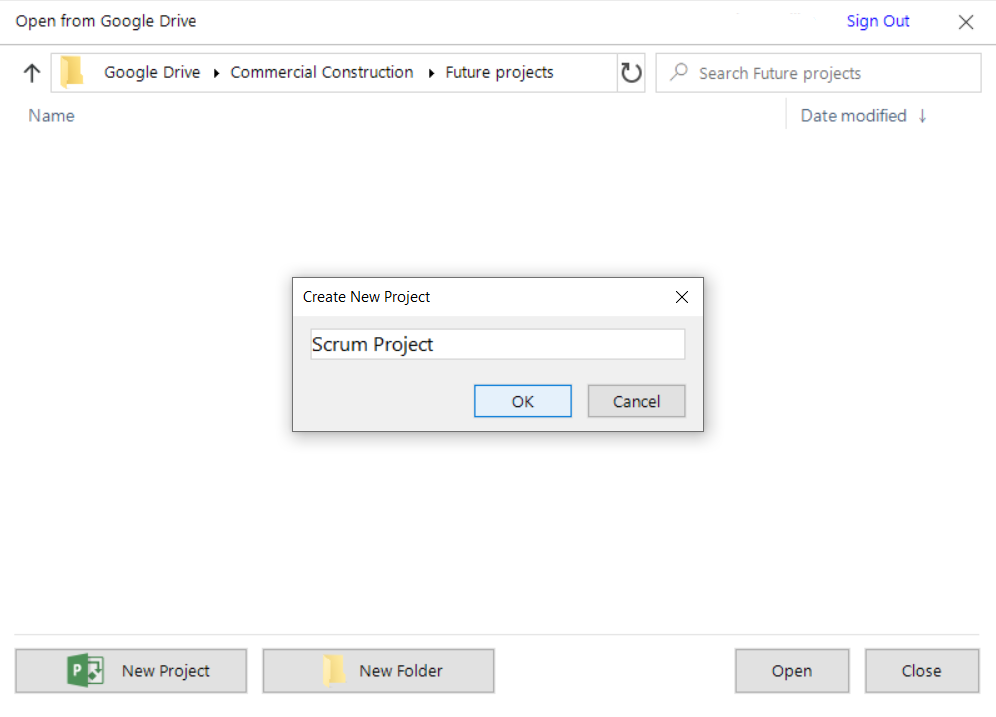This screenshot has height=717, width=996.
Task: Expand arrow after Commercial Construction breadcrumb
Action: [431, 74]
